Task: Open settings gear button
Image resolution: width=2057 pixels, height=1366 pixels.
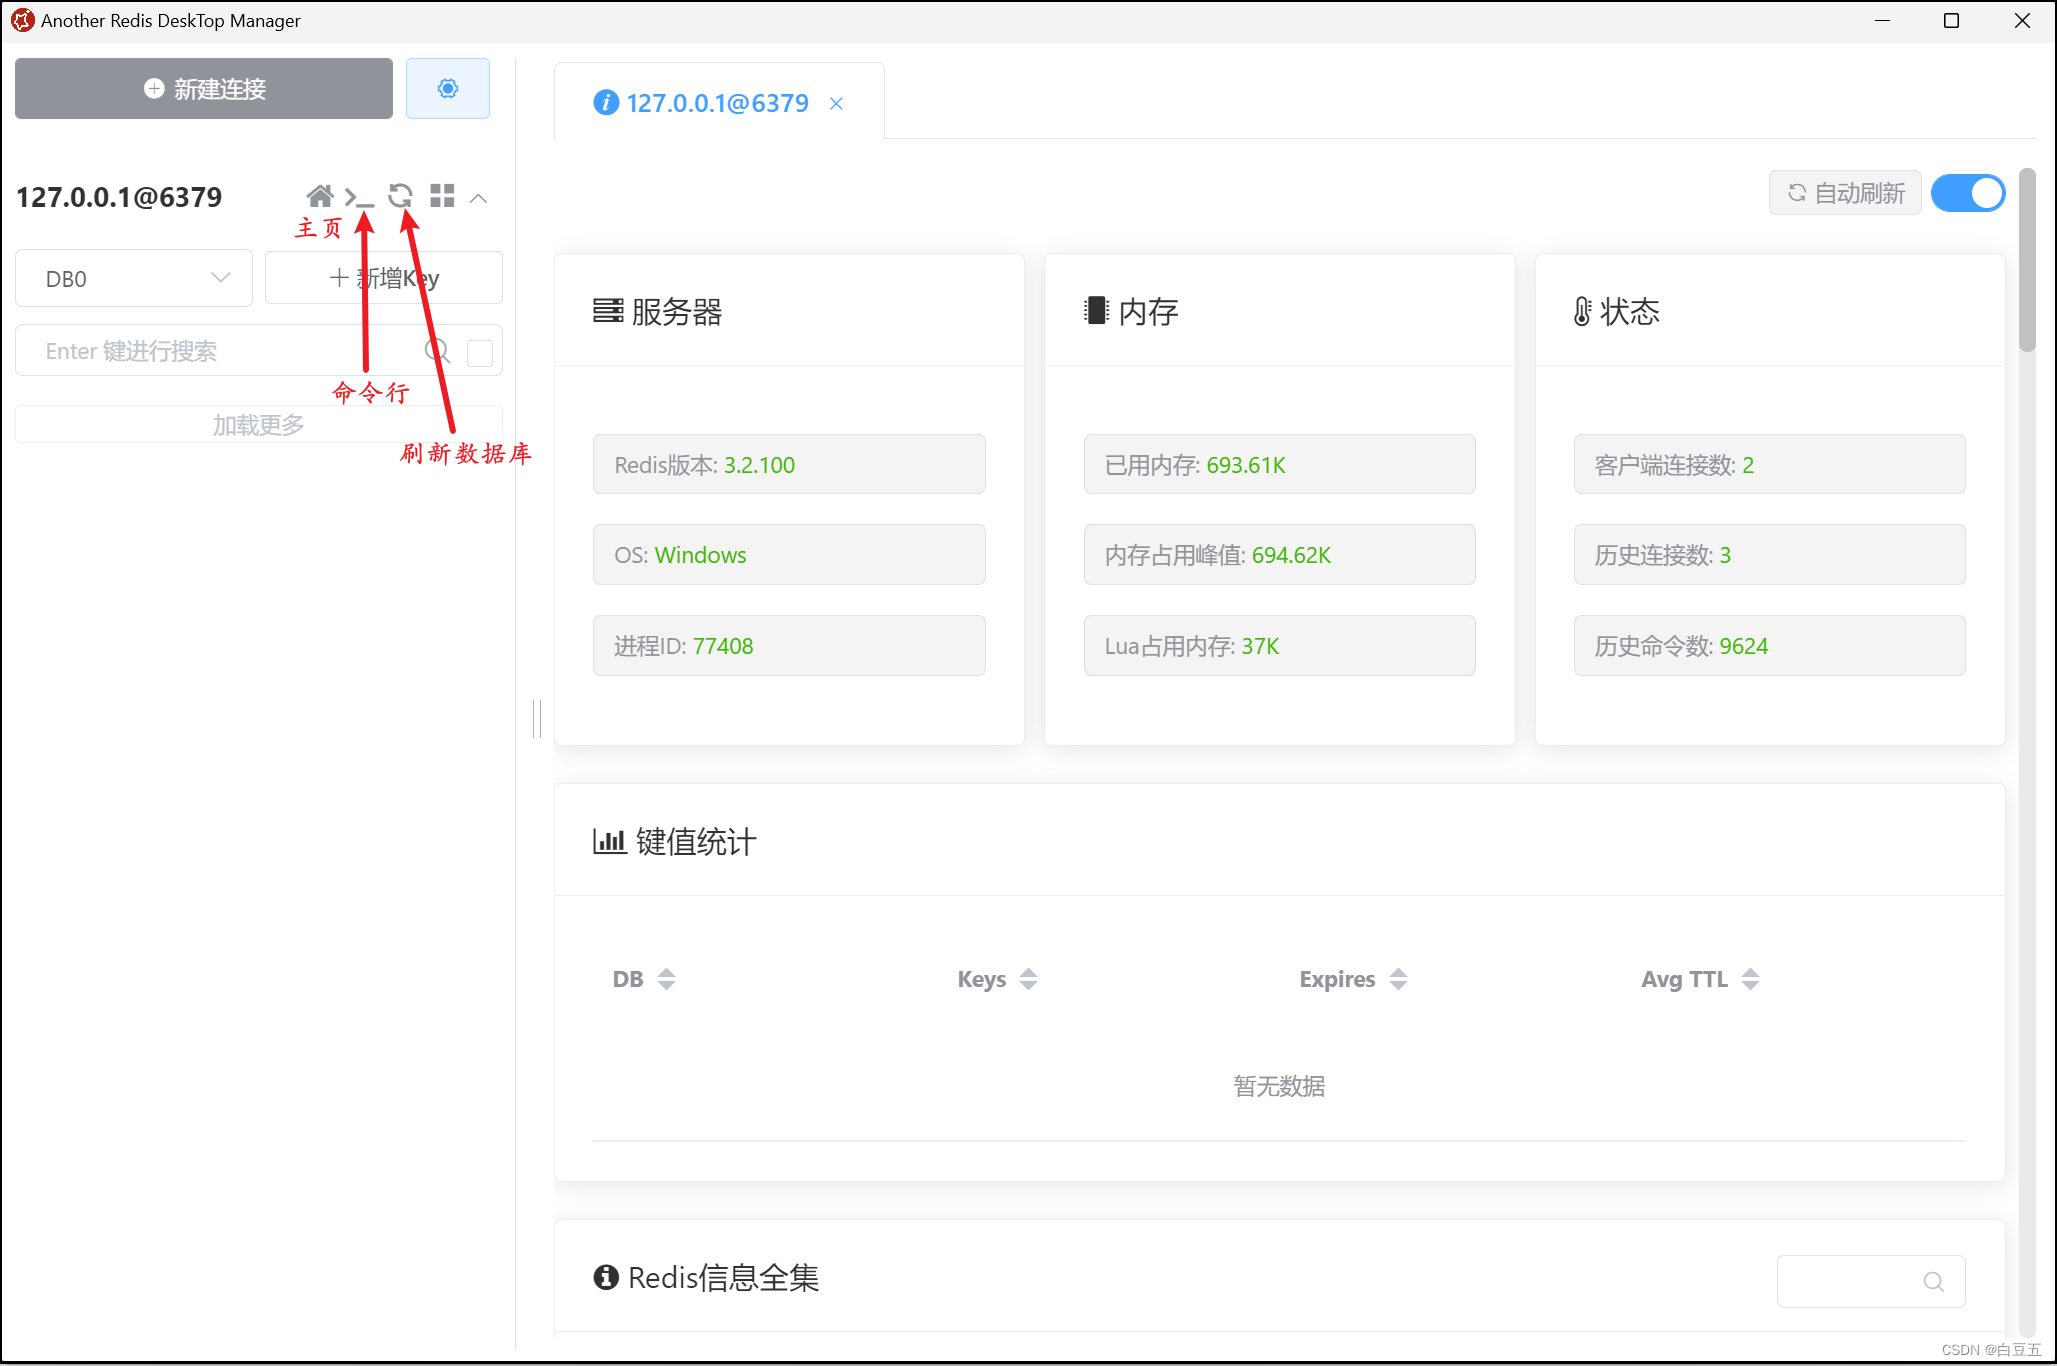Action: click(x=448, y=88)
